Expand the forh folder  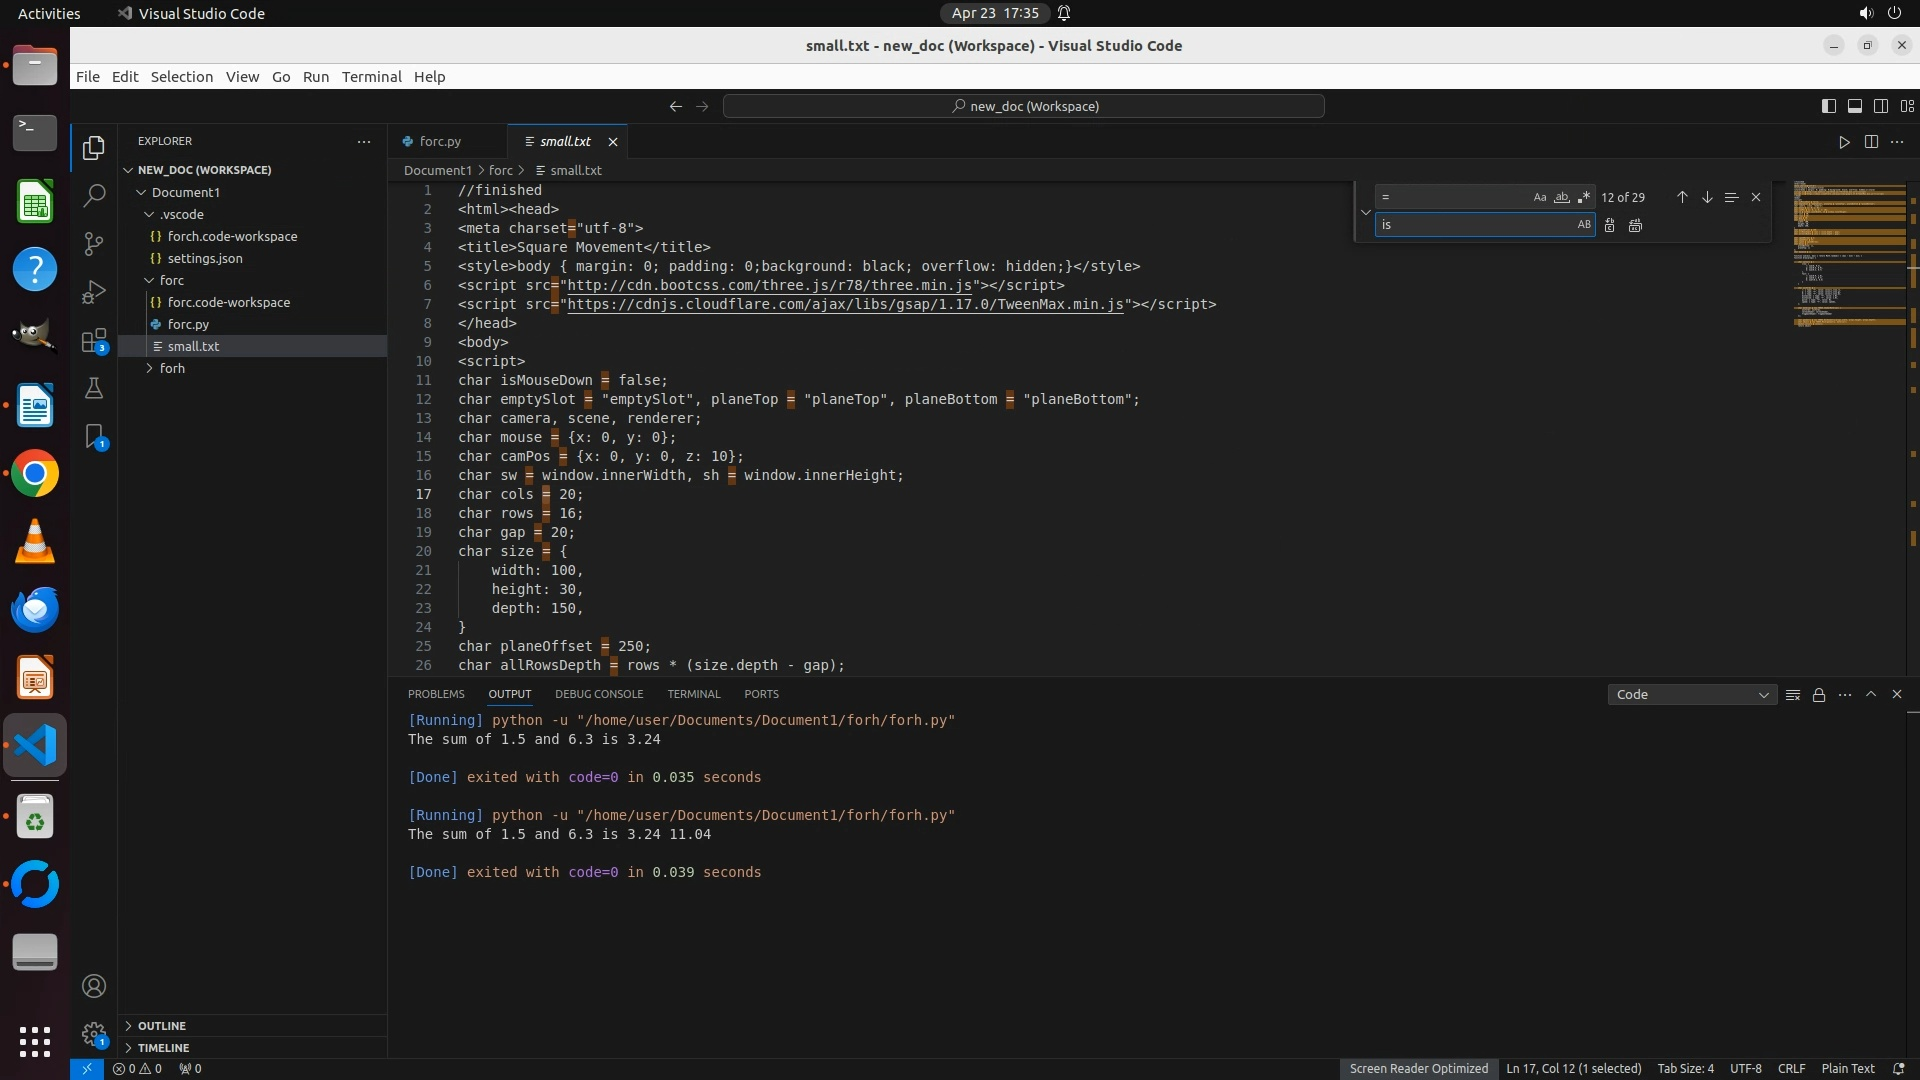[x=172, y=369]
